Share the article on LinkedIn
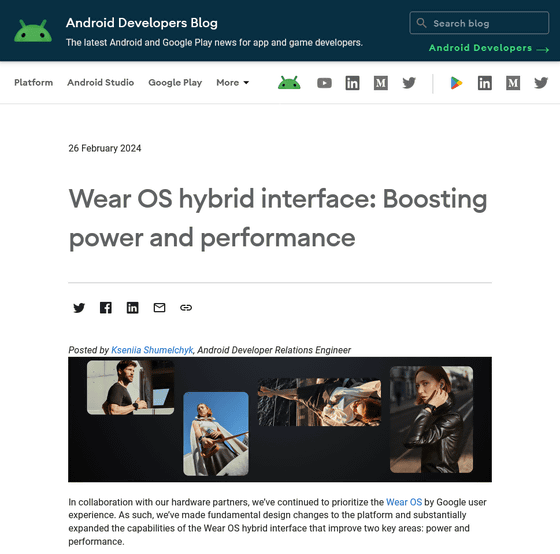Screen dimensions: 560x554 [x=132, y=308]
